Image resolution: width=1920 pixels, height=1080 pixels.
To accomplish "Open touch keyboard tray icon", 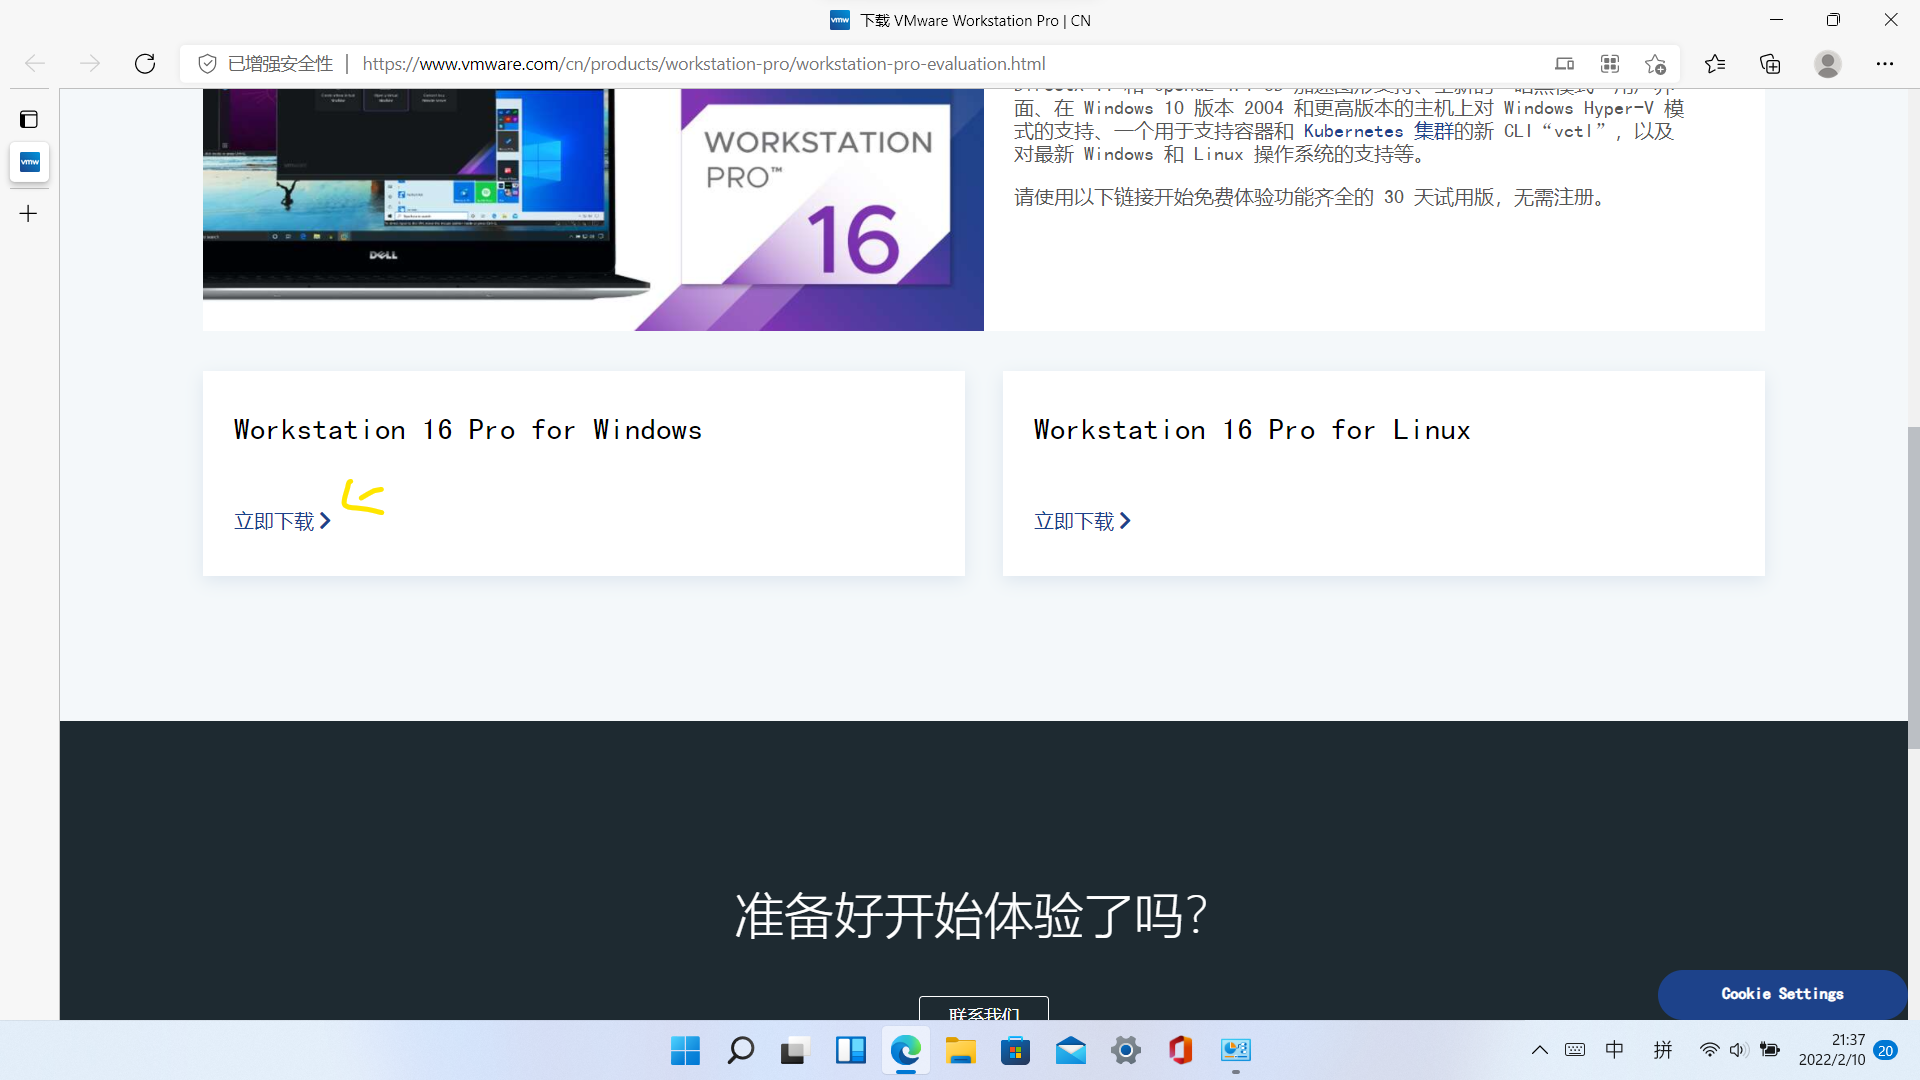I will pos(1575,1050).
